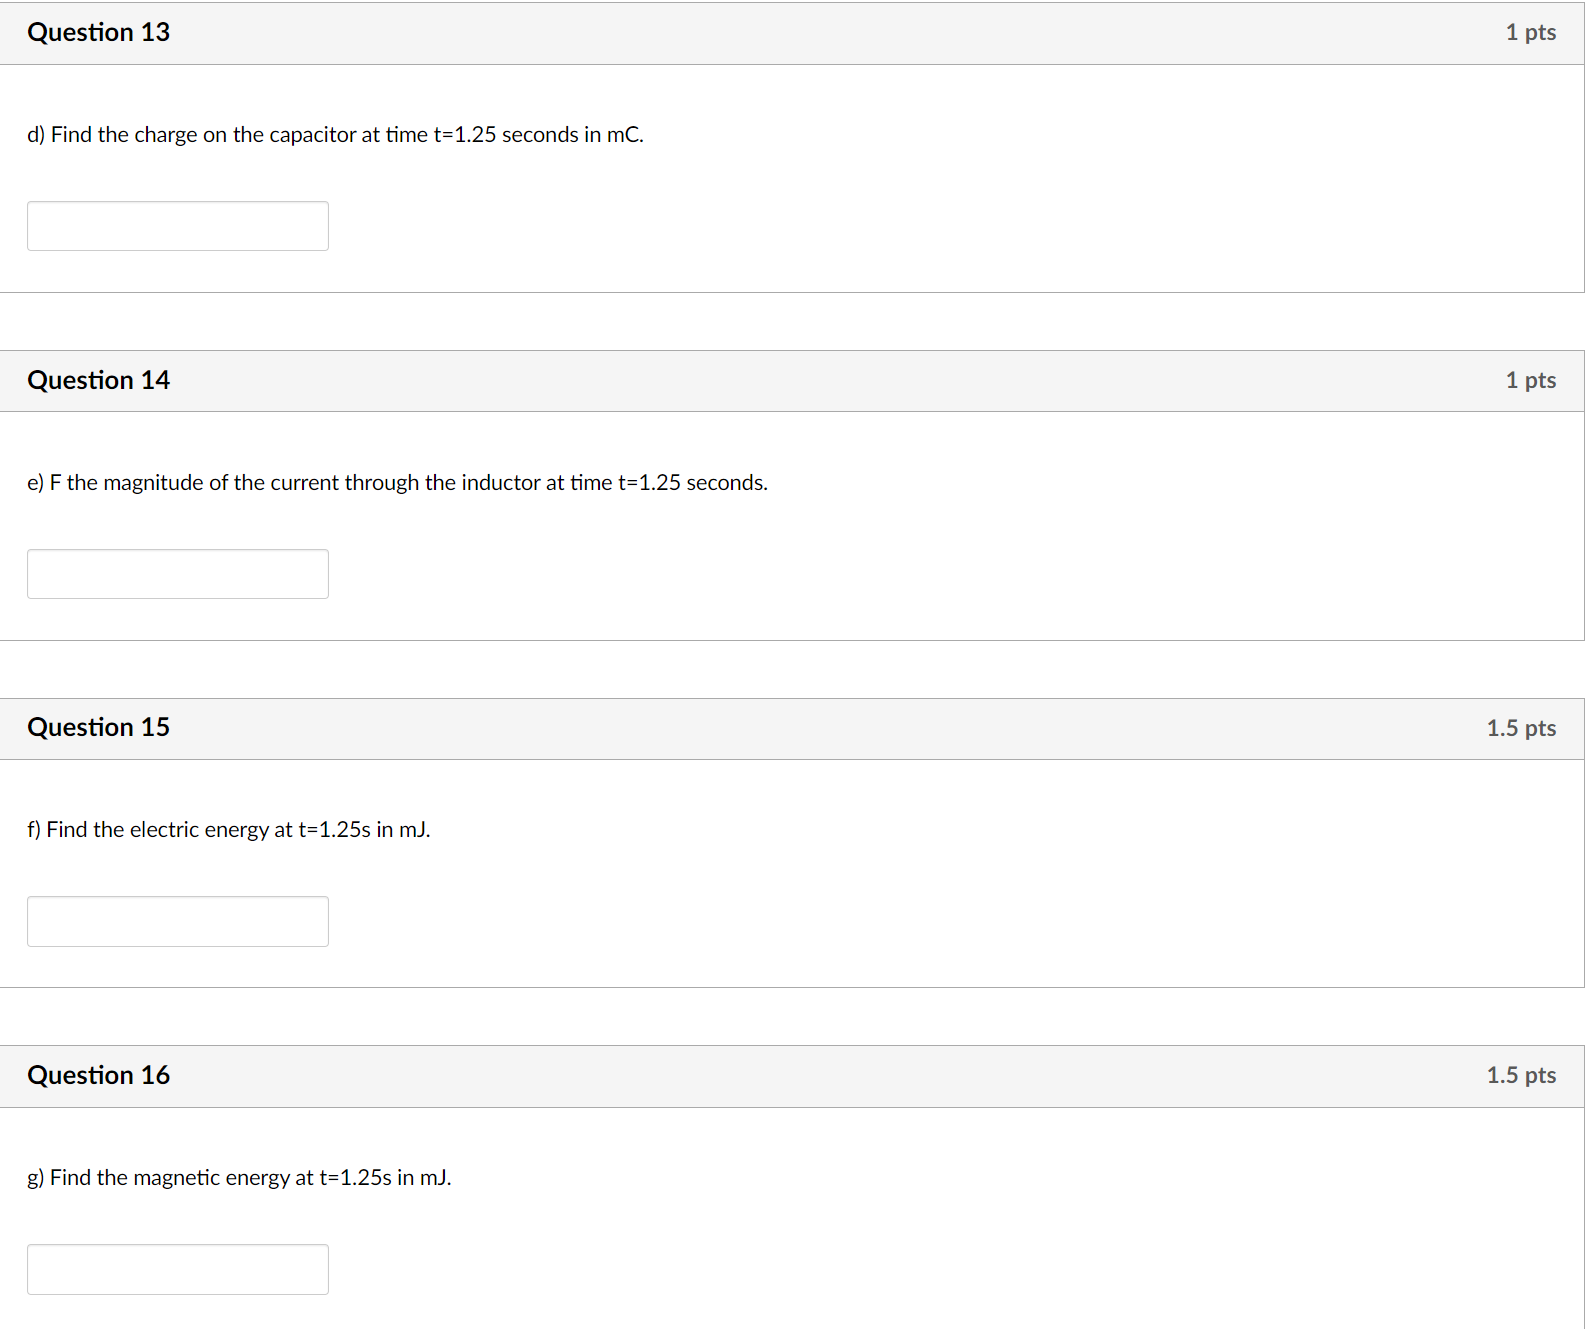Click the '1 pts' label of Question 14

click(x=1531, y=380)
